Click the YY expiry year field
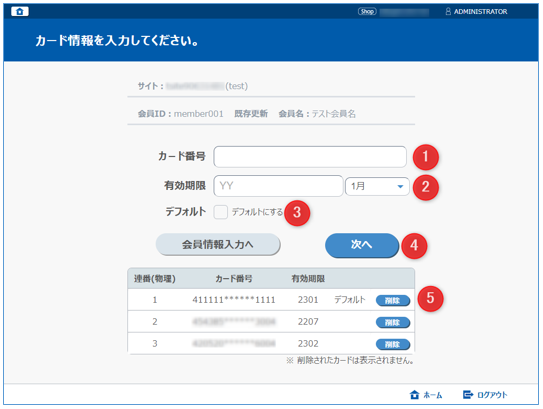543x409 pixels. [278, 186]
